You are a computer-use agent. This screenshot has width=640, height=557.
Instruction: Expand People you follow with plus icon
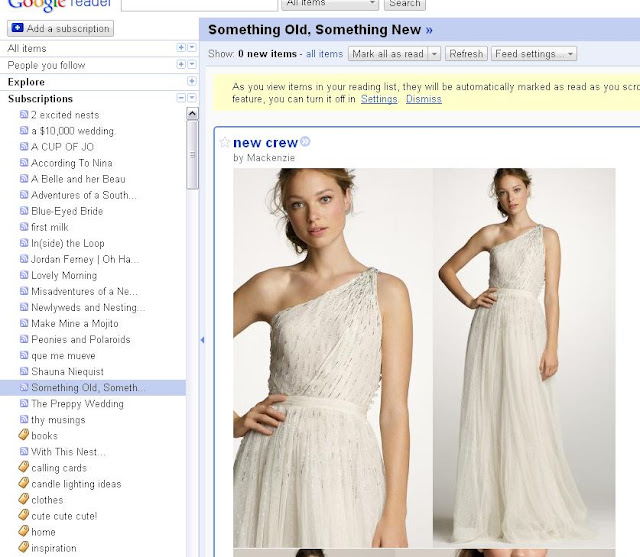point(181,64)
